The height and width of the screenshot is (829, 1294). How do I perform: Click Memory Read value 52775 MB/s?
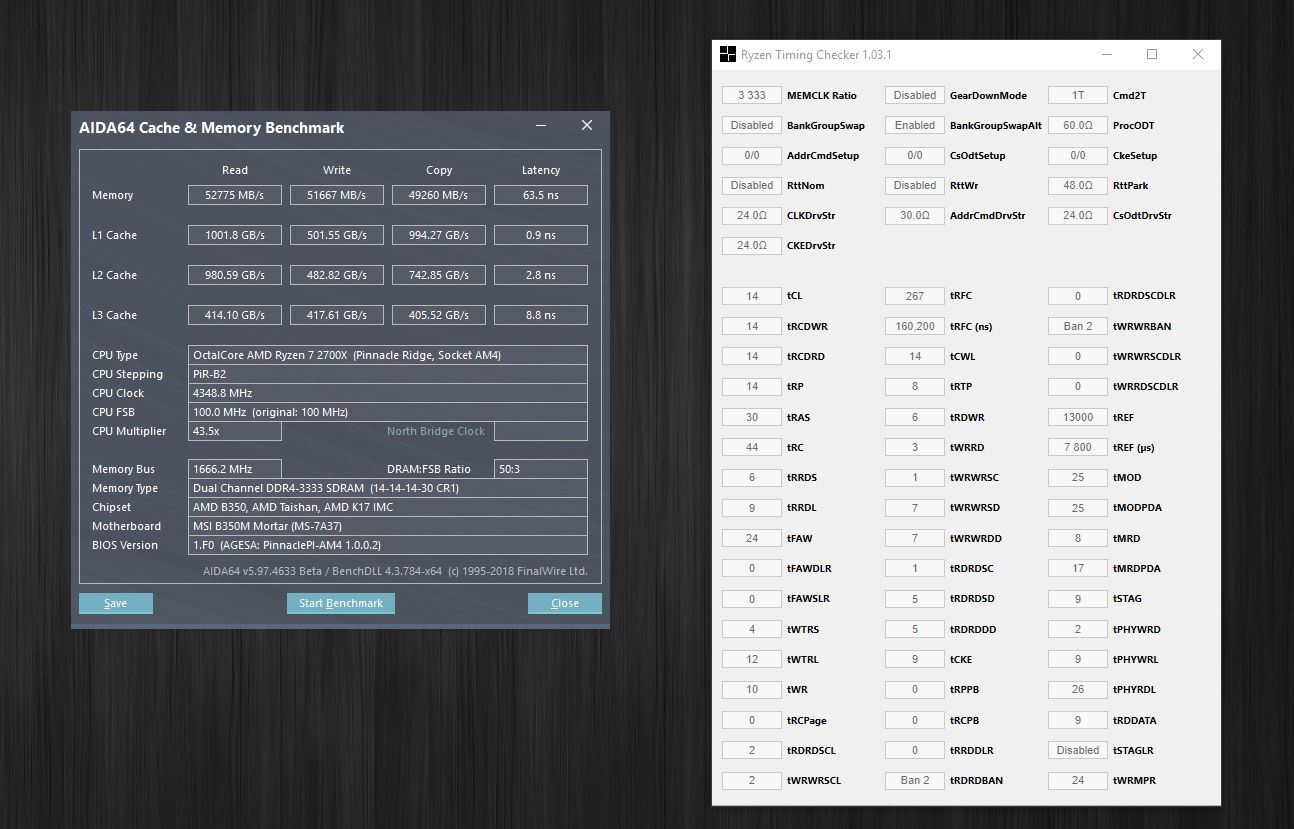point(235,195)
